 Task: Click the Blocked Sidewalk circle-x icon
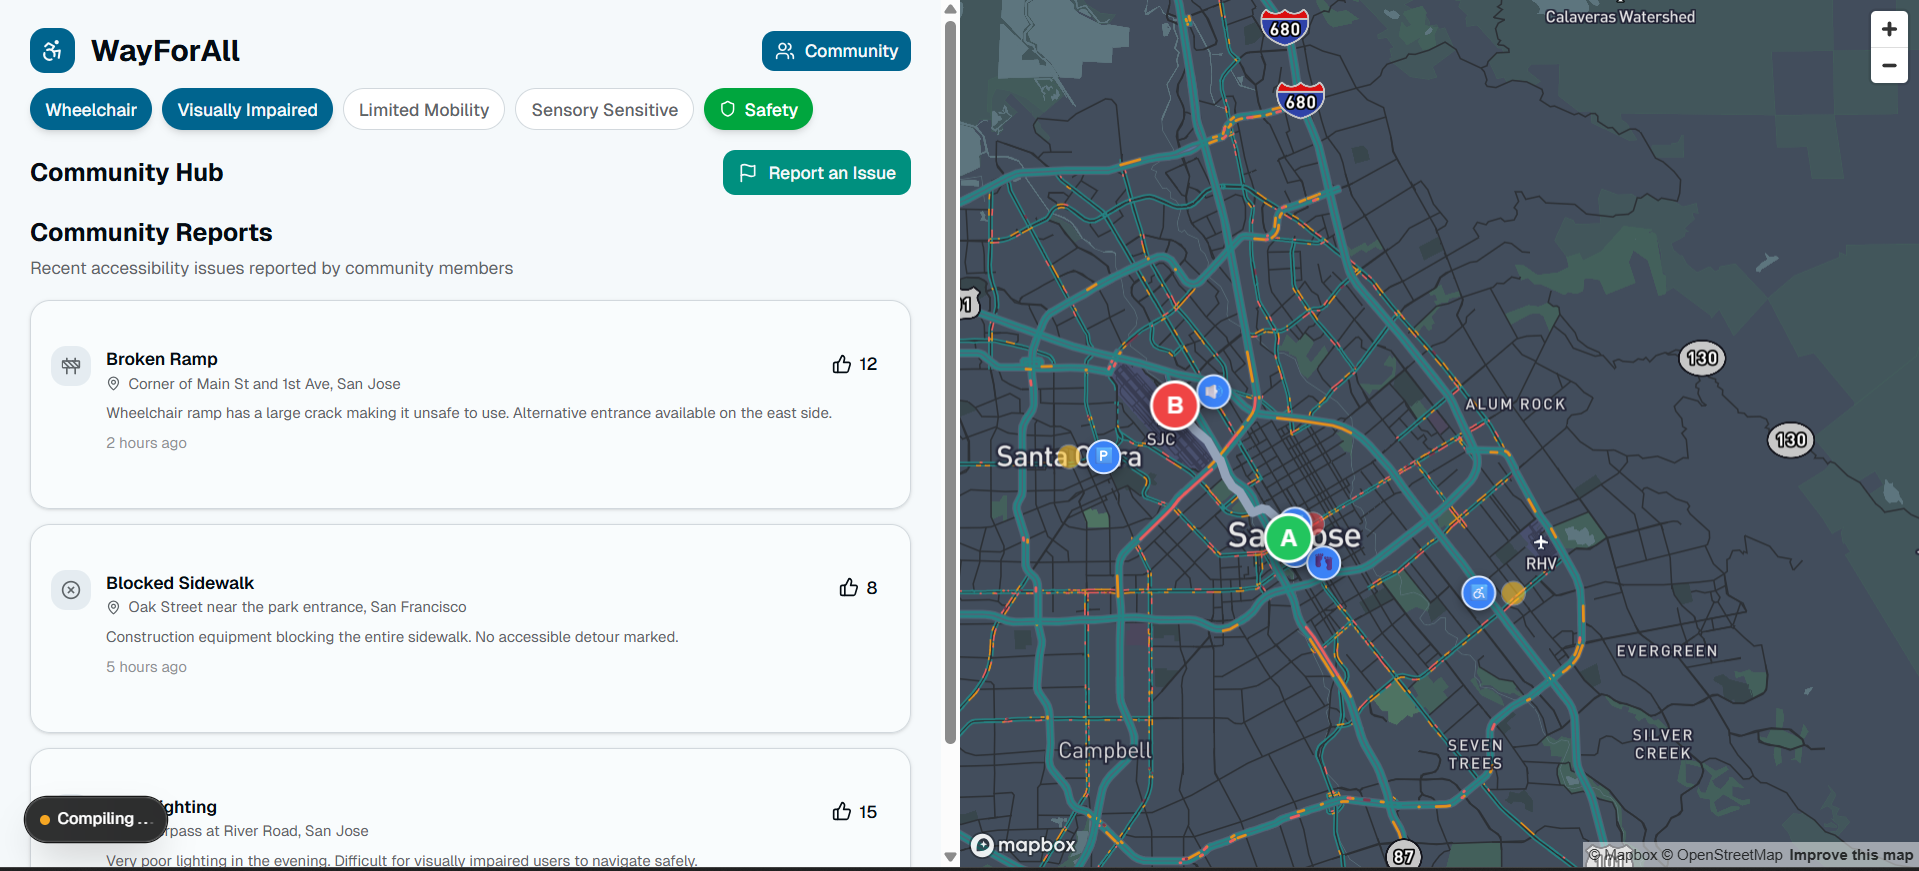click(71, 590)
